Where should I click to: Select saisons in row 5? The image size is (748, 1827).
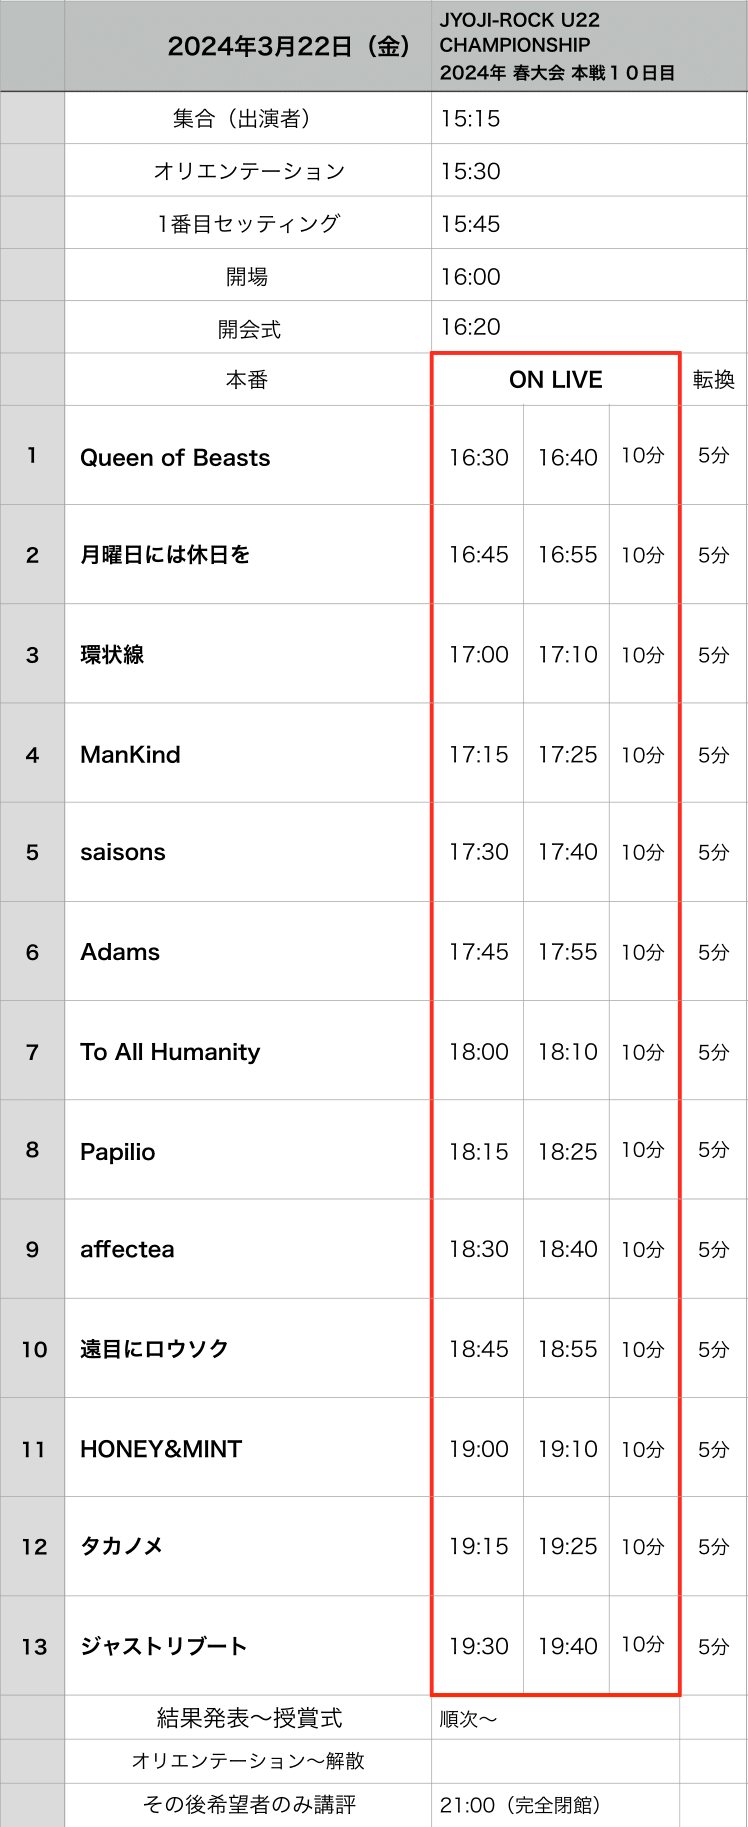123,852
